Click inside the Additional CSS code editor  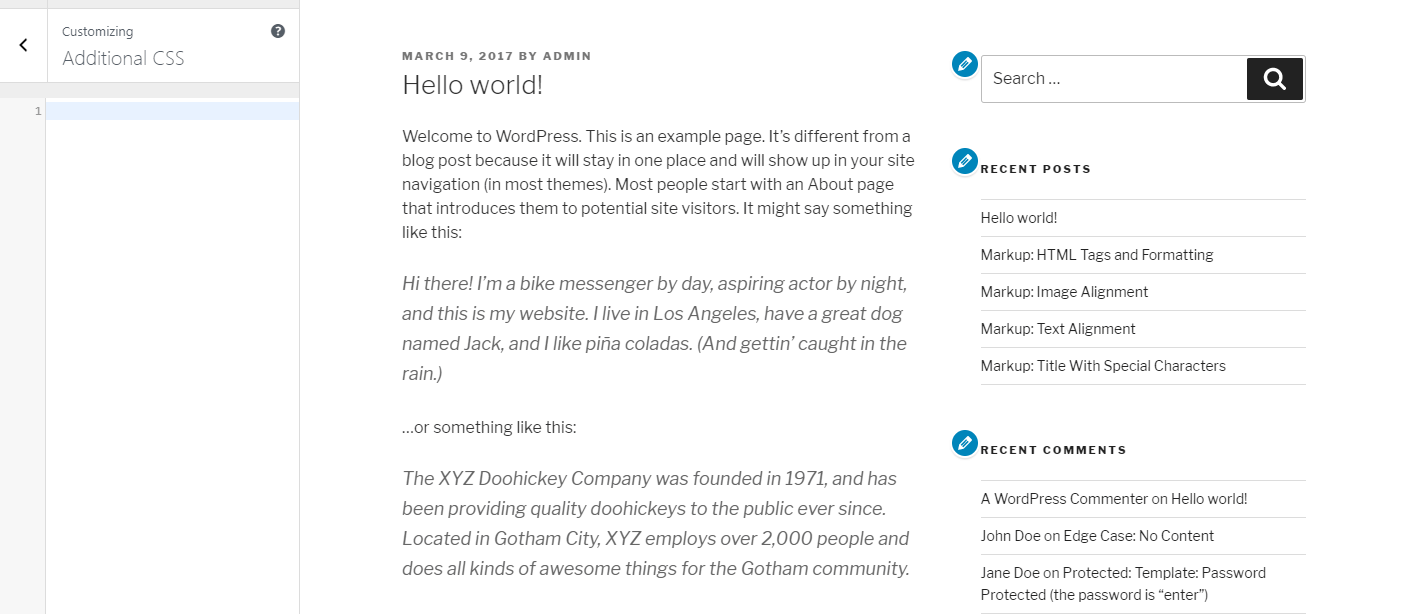tap(170, 110)
